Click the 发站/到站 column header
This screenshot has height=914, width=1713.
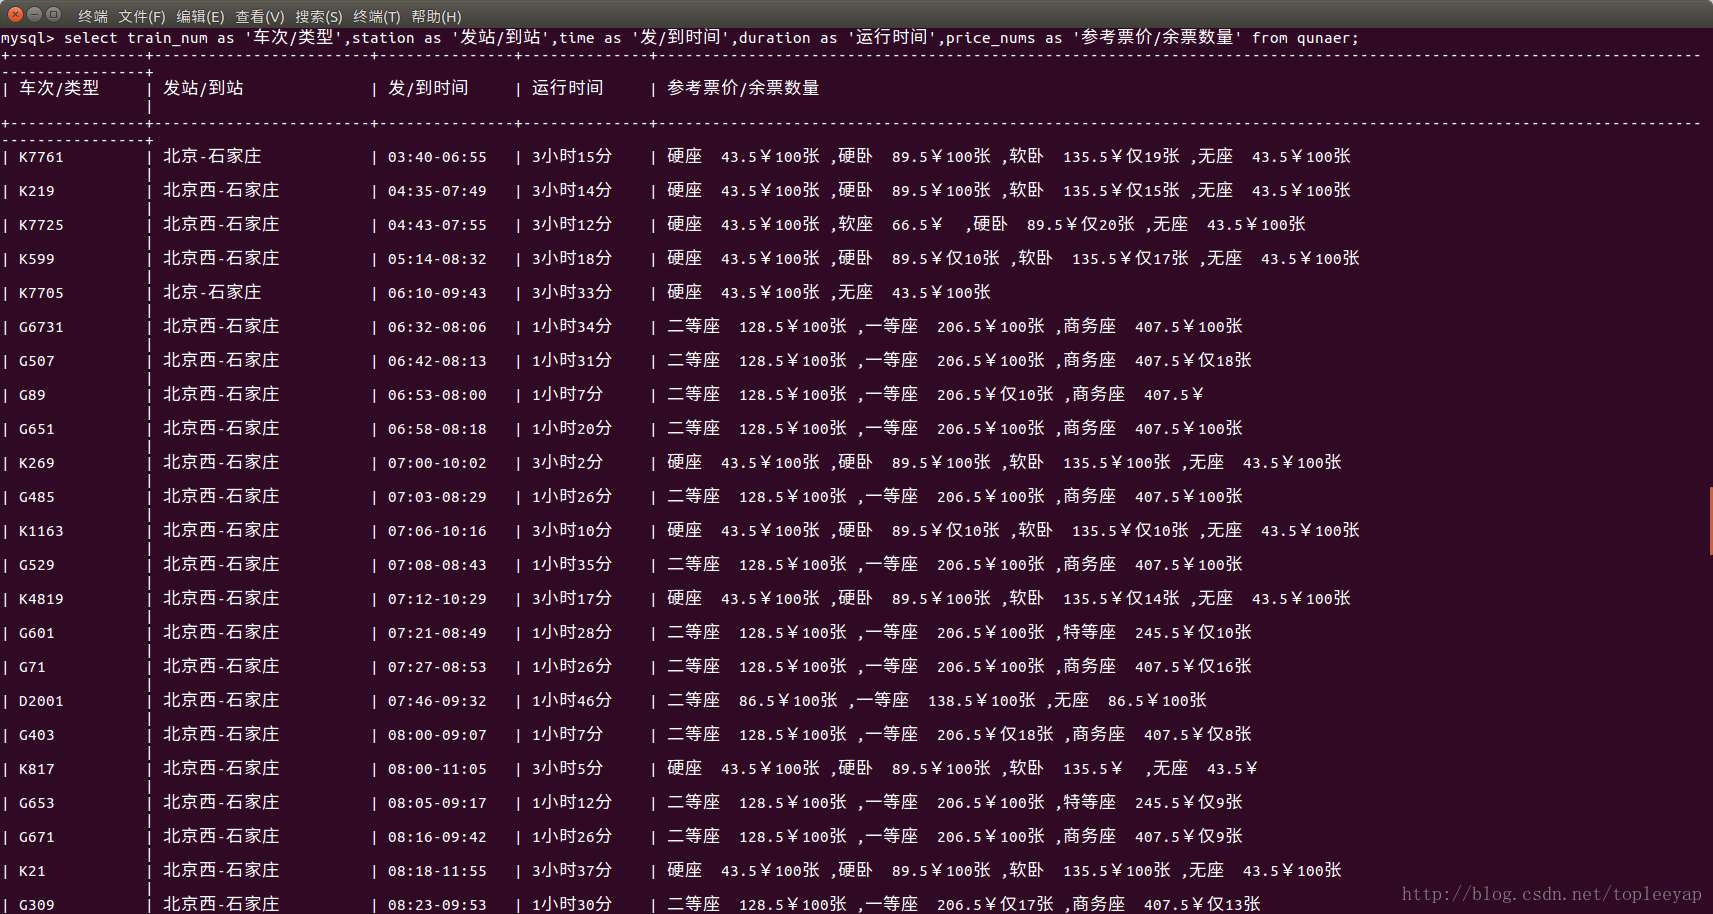pos(203,88)
